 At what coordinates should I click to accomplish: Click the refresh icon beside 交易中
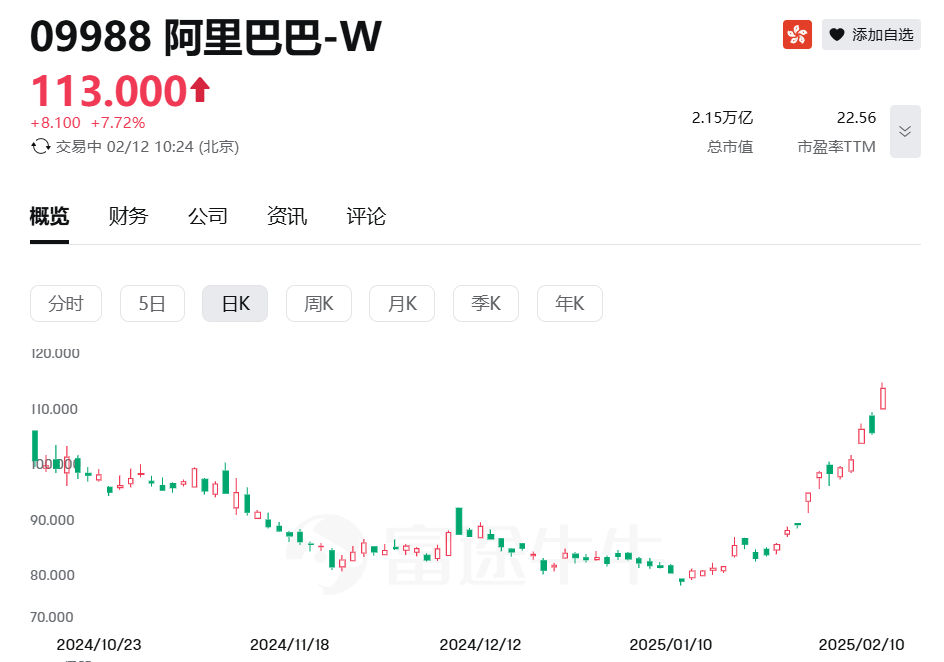[x=41, y=146]
